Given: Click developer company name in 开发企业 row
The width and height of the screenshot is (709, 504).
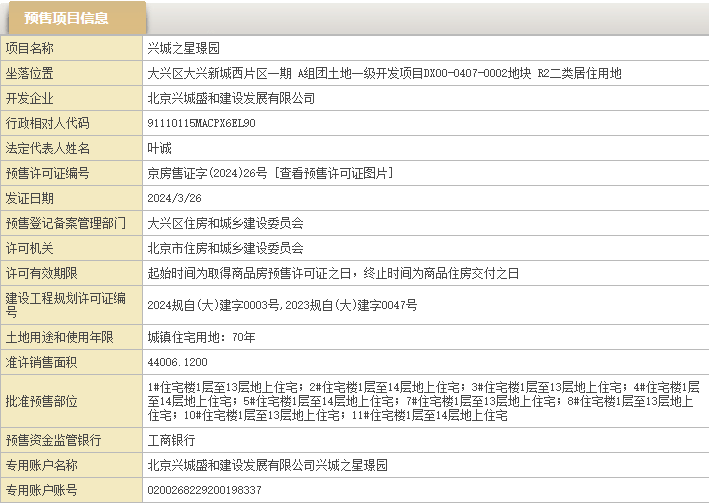Looking at the screenshot, I should pyautogui.click(x=231, y=98).
